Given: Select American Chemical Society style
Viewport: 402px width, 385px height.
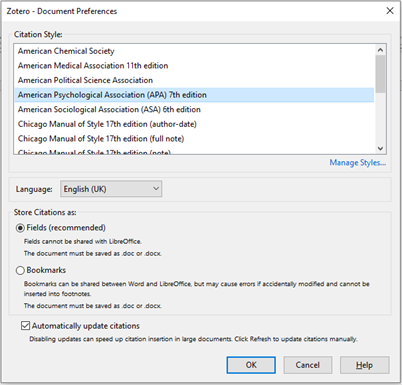Looking at the screenshot, I should (x=194, y=51).
